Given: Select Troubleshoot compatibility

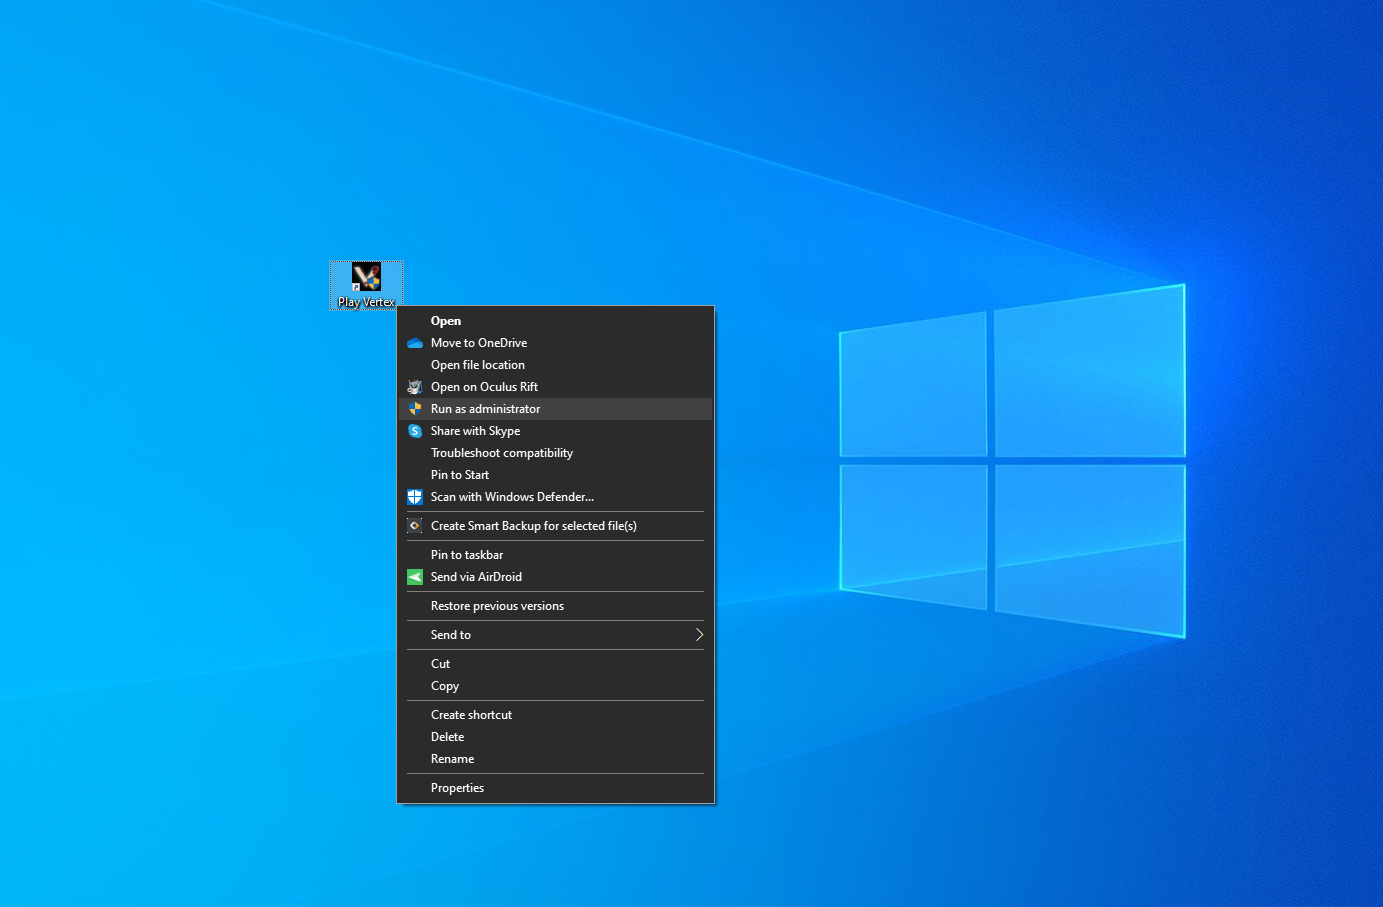Looking at the screenshot, I should tap(502, 453).
